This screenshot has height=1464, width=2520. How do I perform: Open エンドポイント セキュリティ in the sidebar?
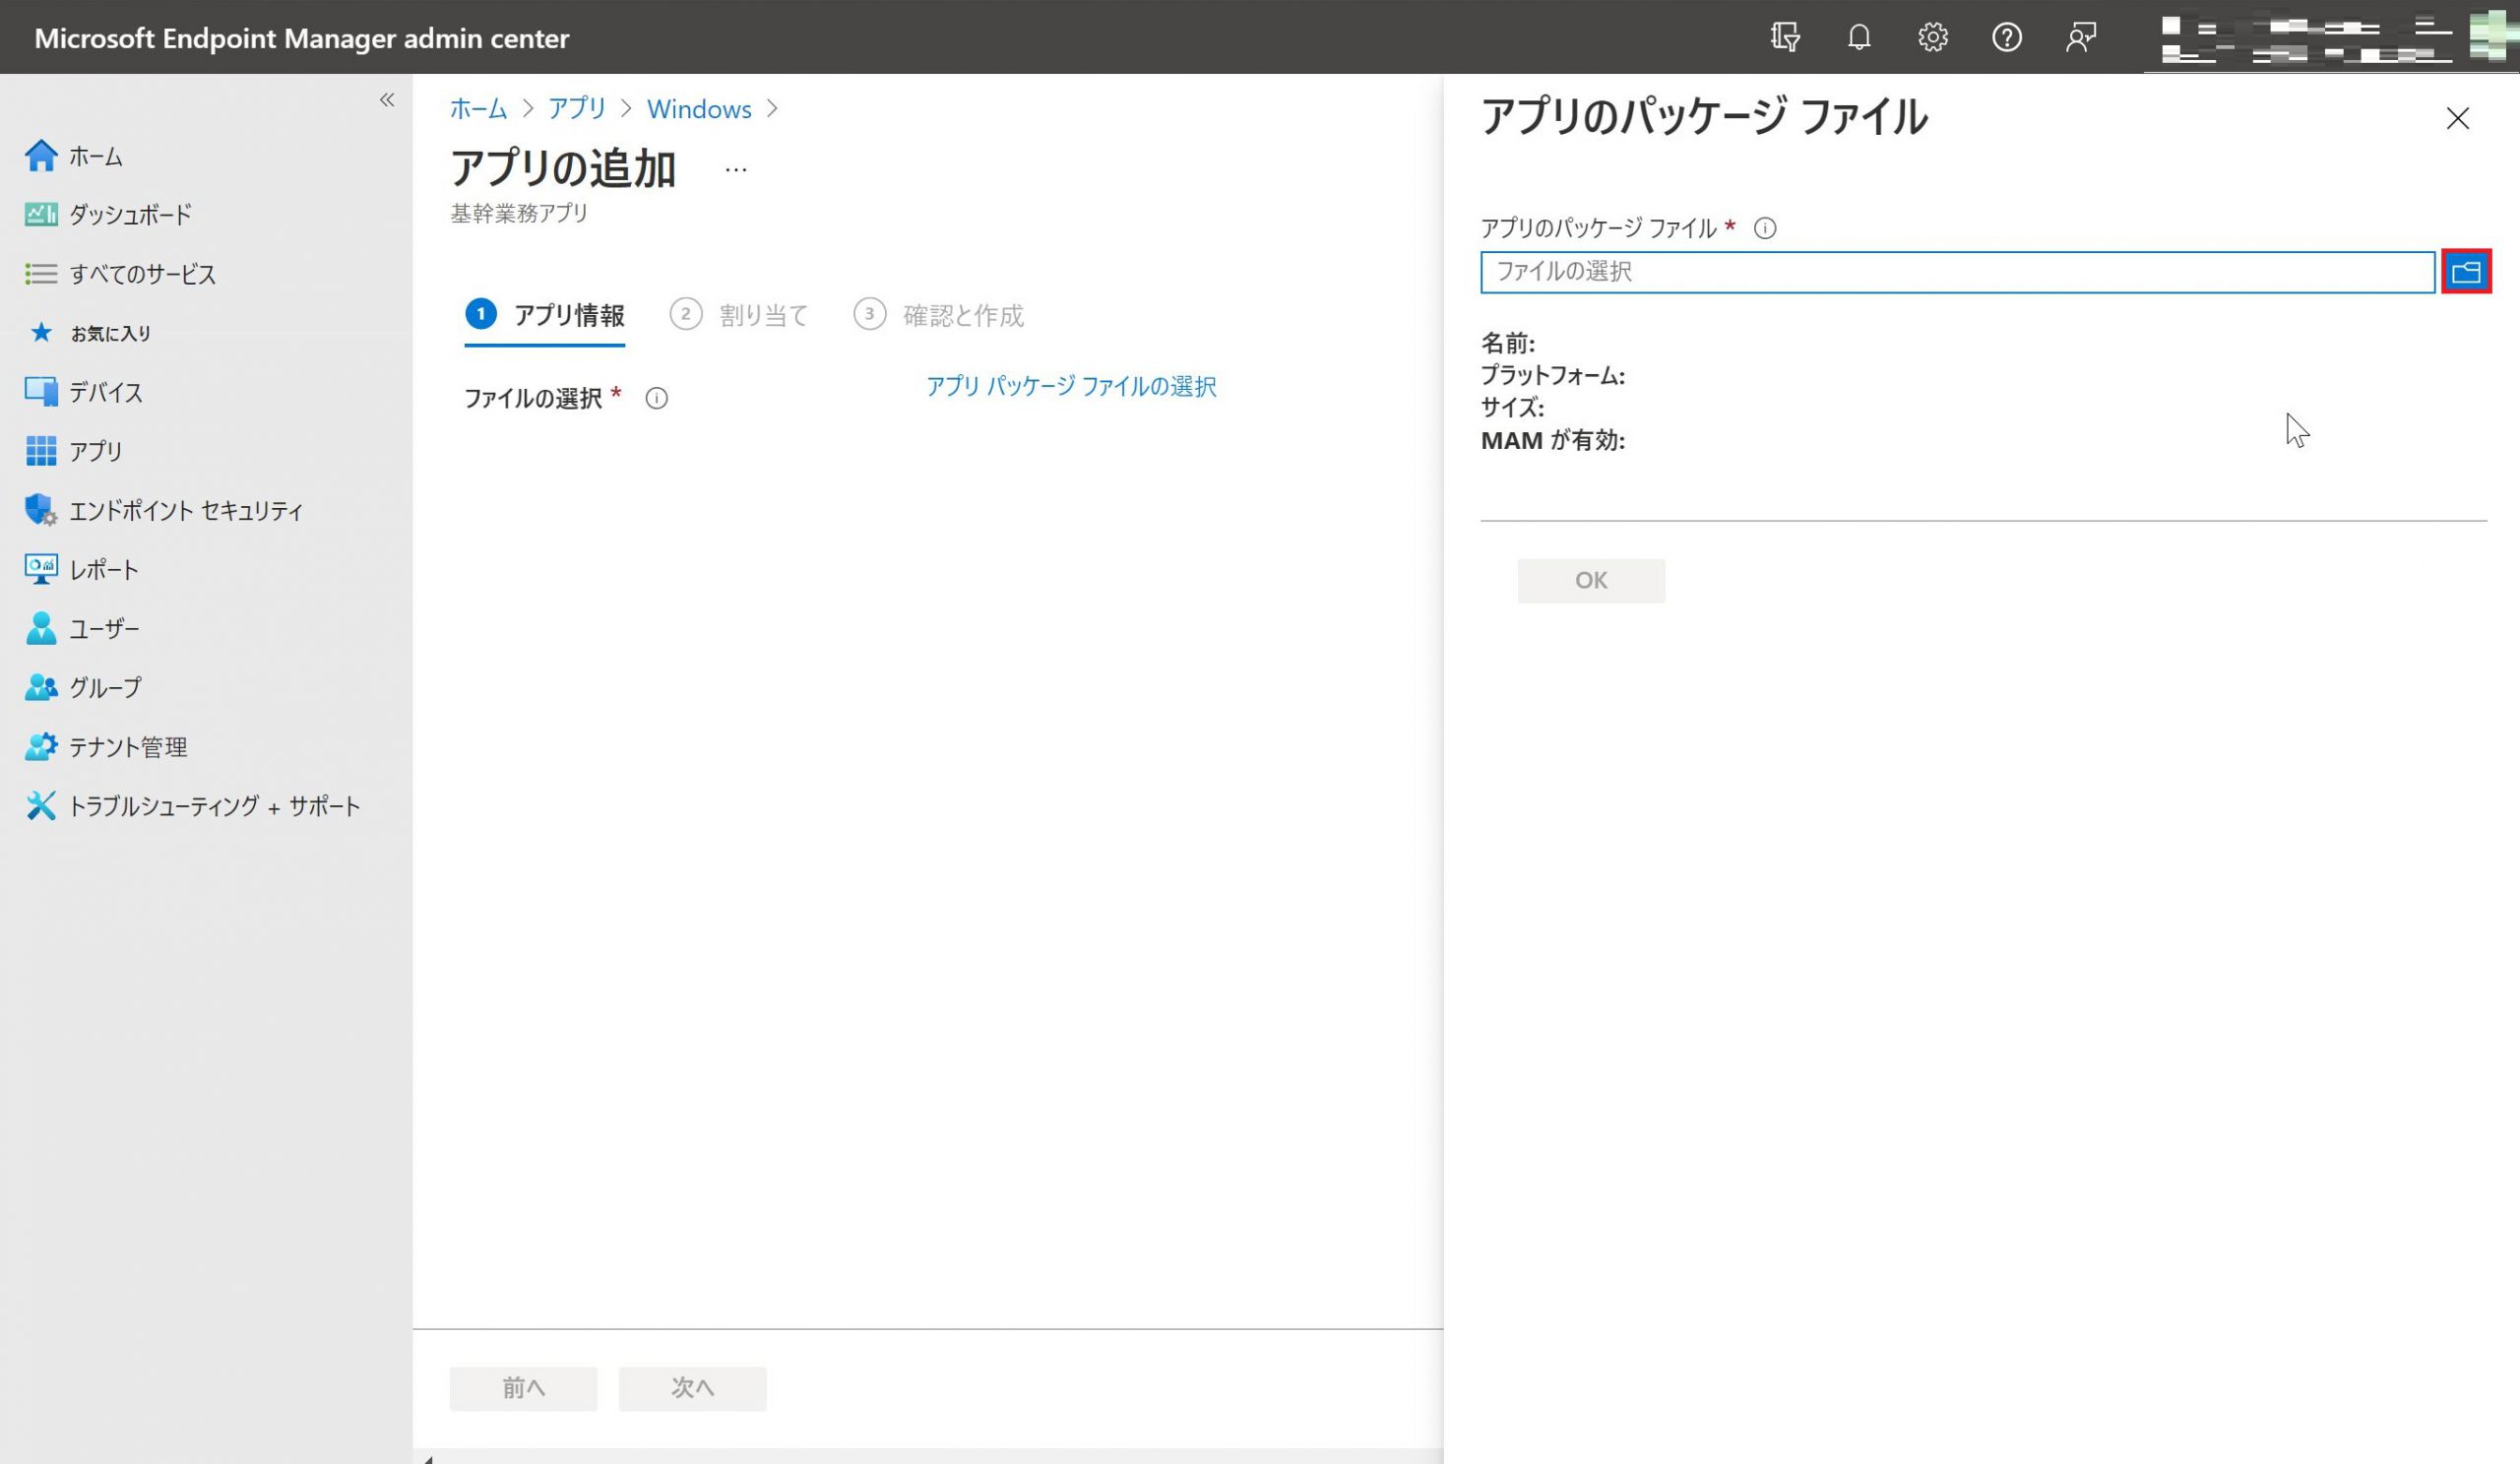185,511
